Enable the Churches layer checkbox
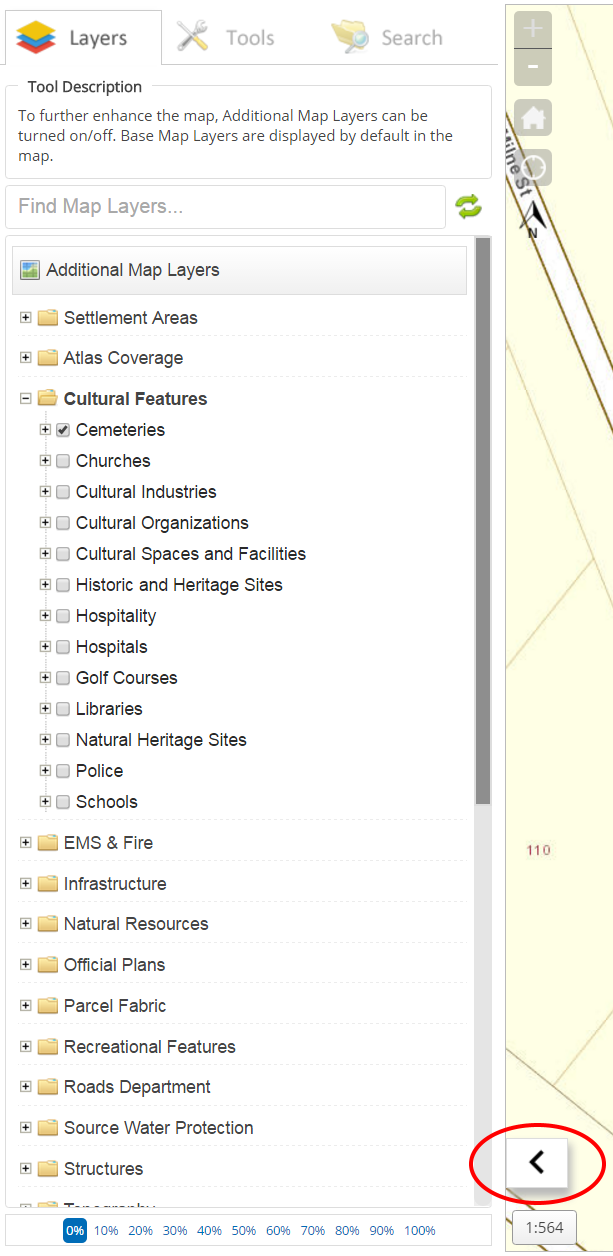Screen dimensions: 613x1256 point(63,461)
